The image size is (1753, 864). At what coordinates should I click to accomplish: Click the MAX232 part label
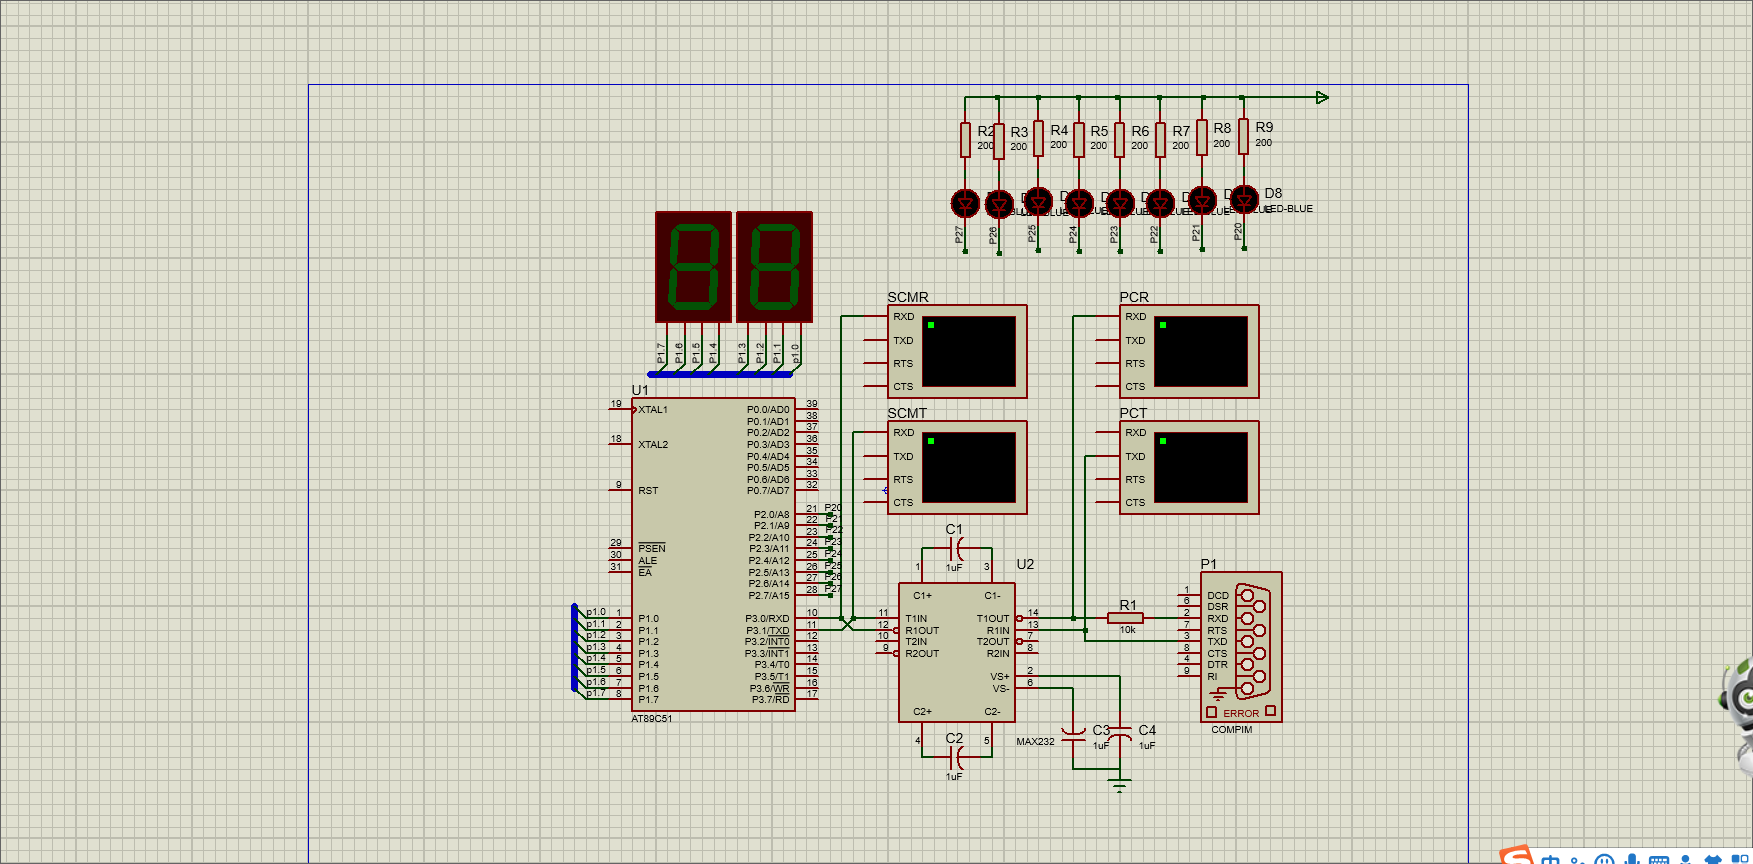[x=1035, y=742]
